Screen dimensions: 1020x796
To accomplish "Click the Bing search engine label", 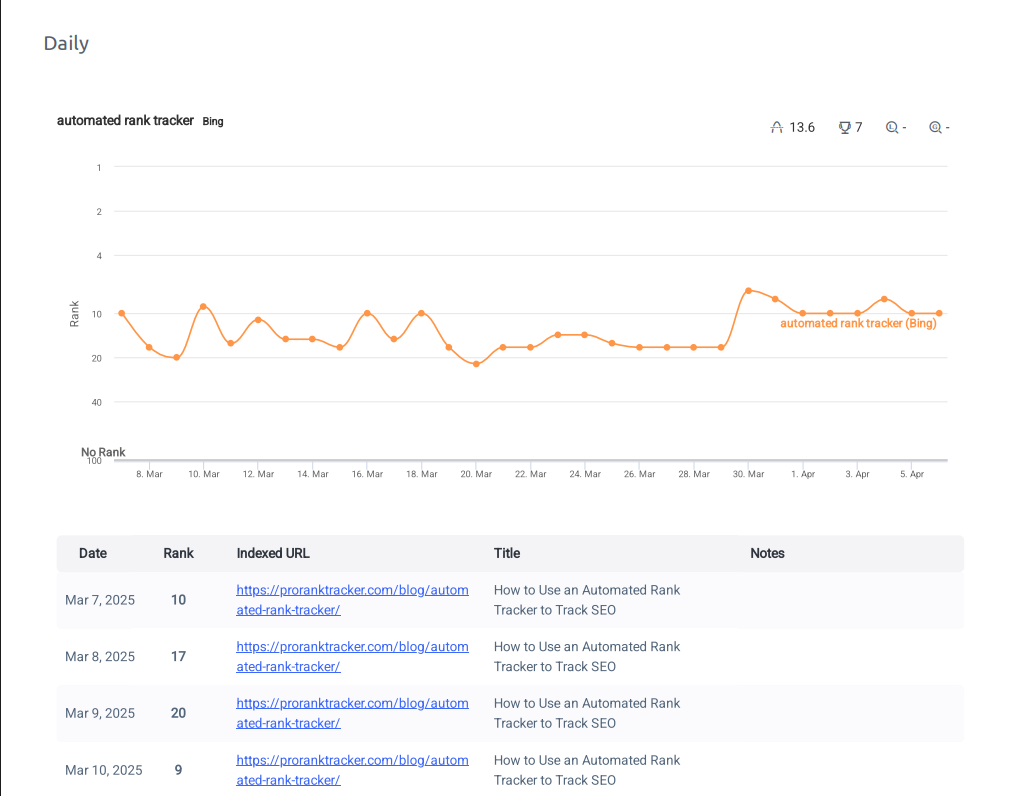I will click(213, 122).
